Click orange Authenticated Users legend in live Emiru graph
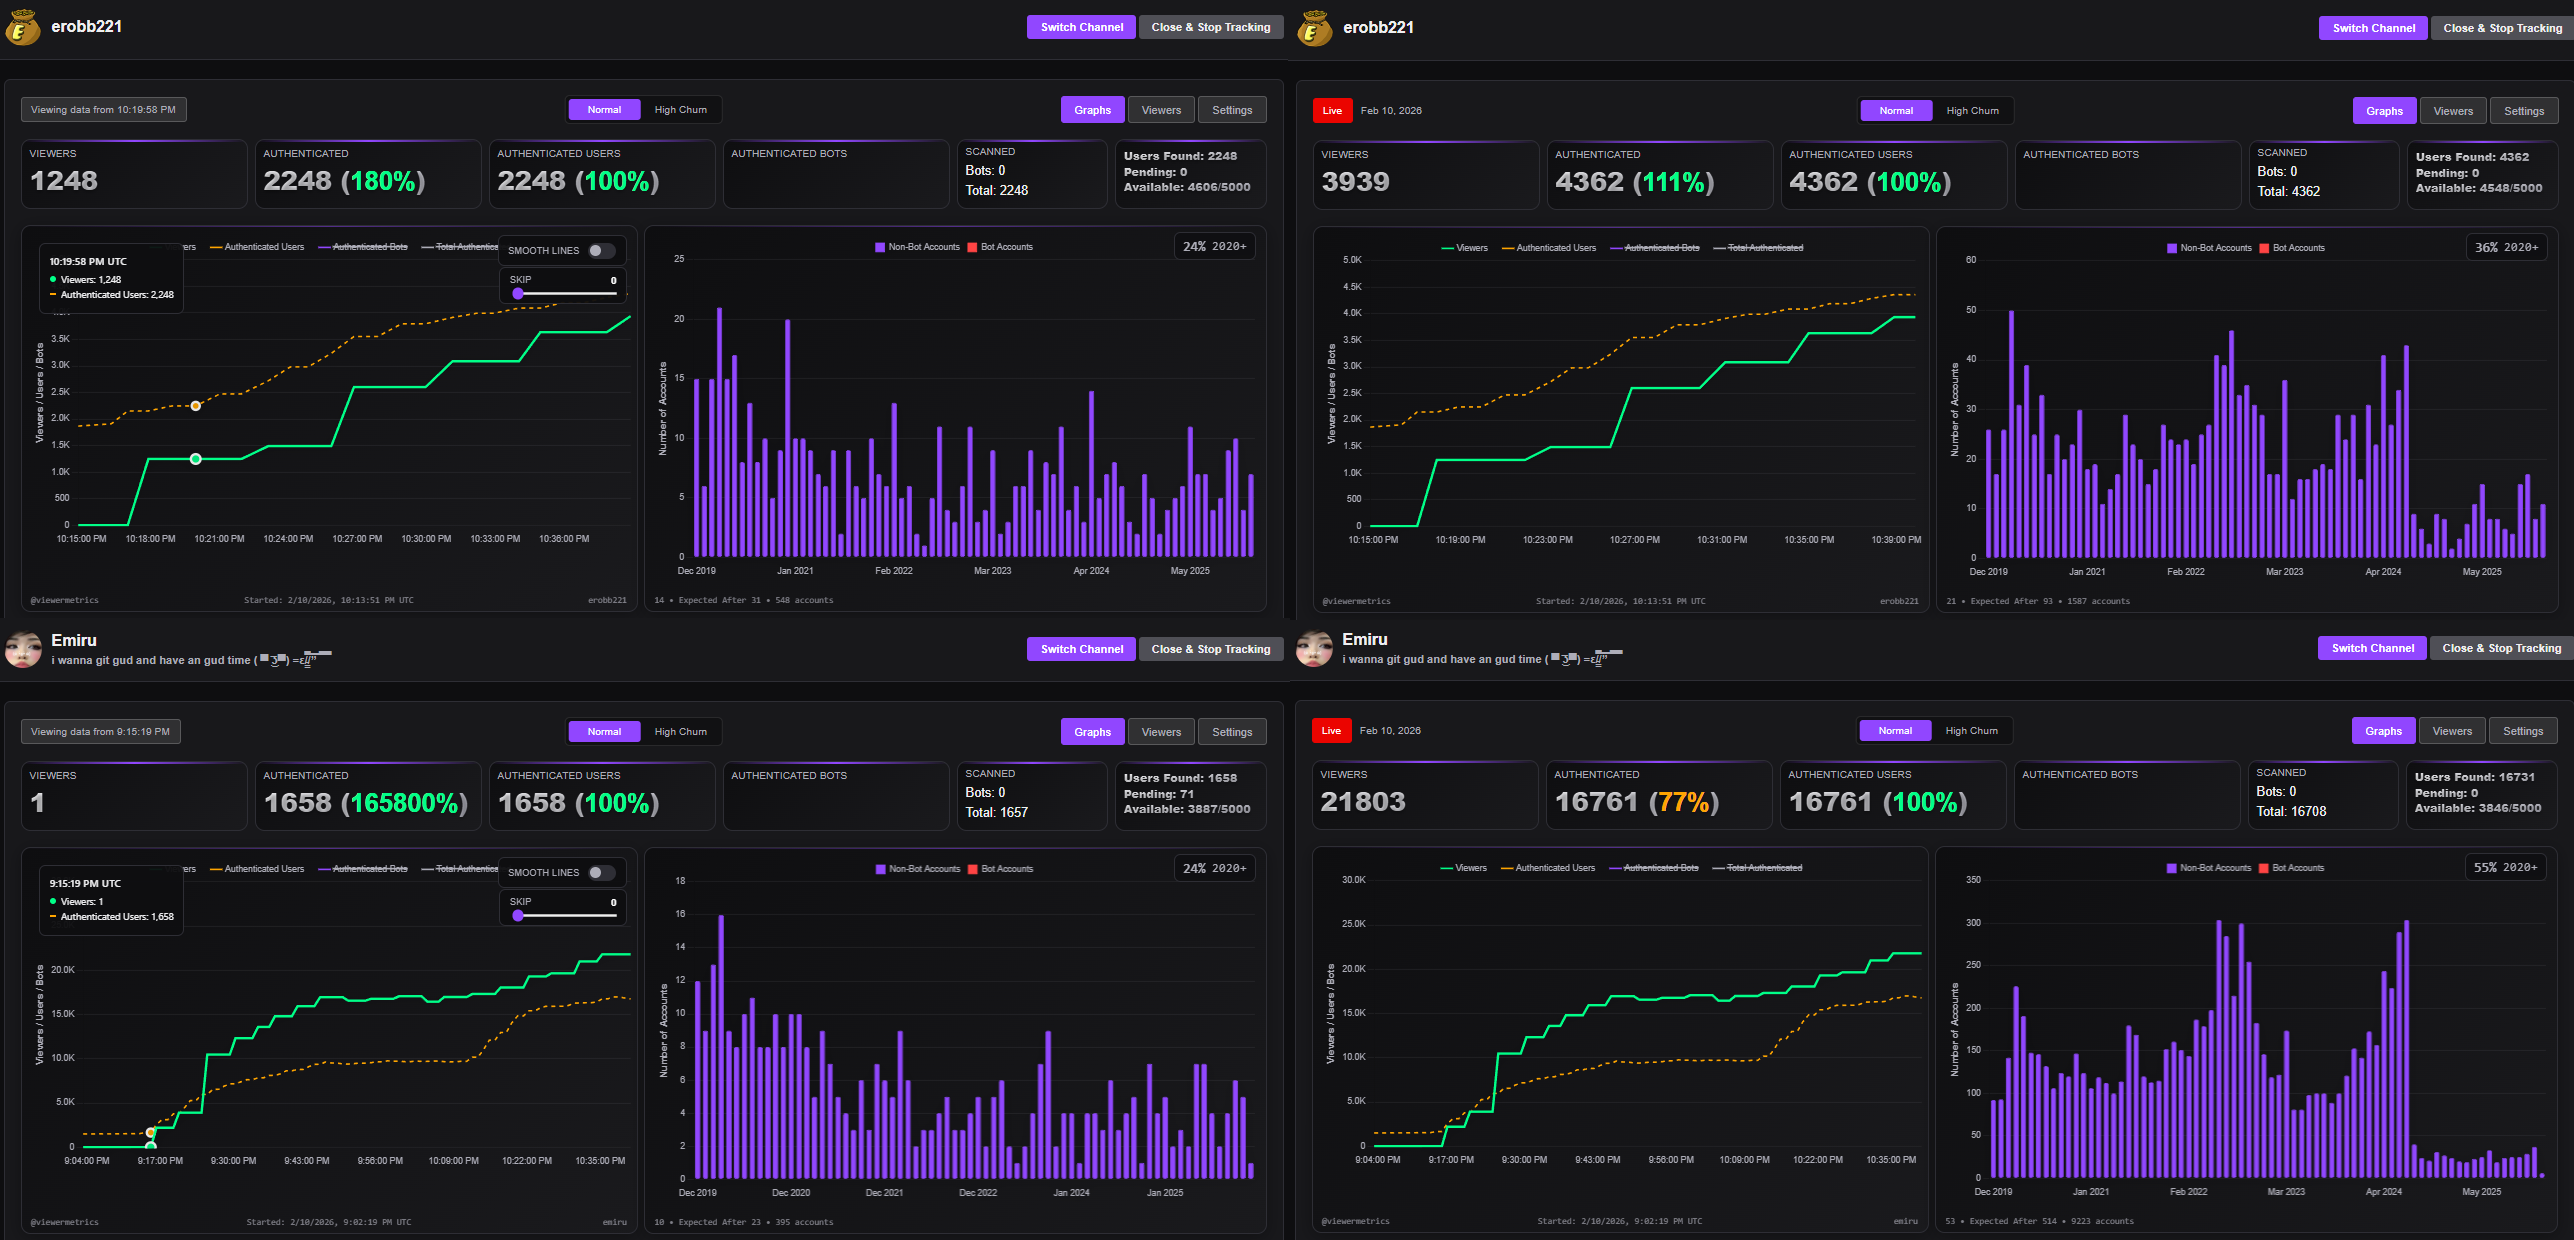This screenshot has width=2574, height=1240. [x=1546, y=868]
